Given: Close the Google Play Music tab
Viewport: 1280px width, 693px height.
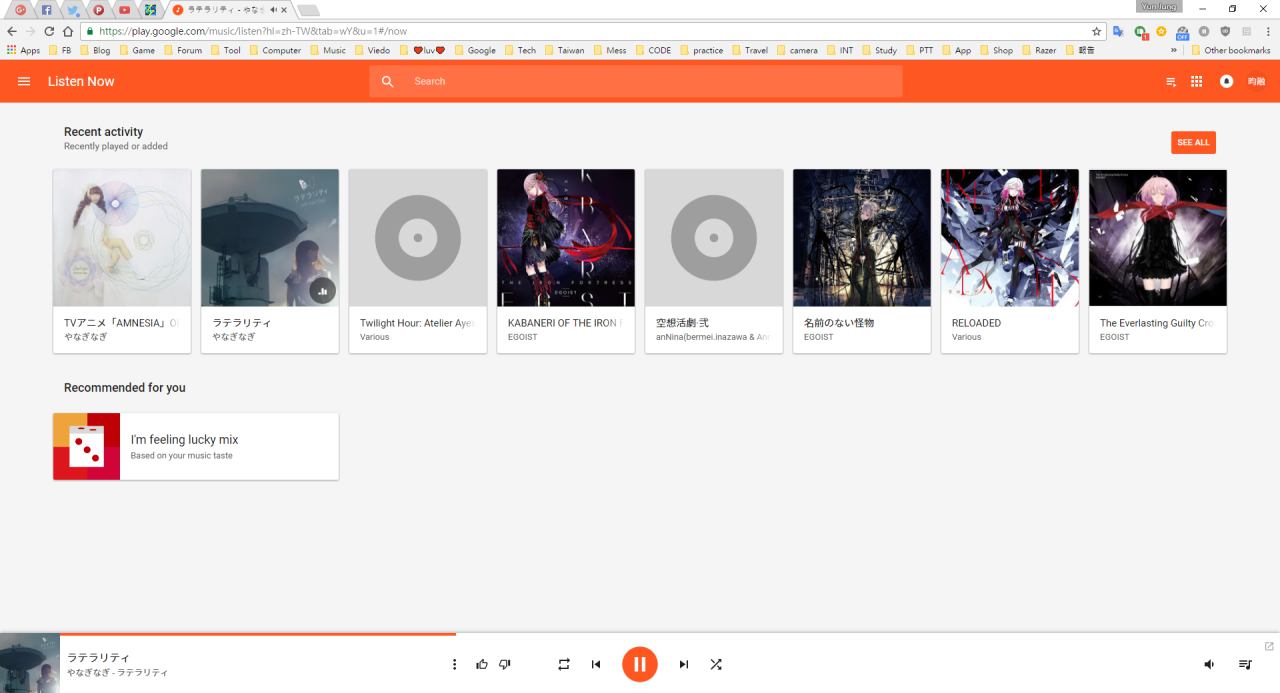Looking at the screenshot, I should (x=284, y=10).
